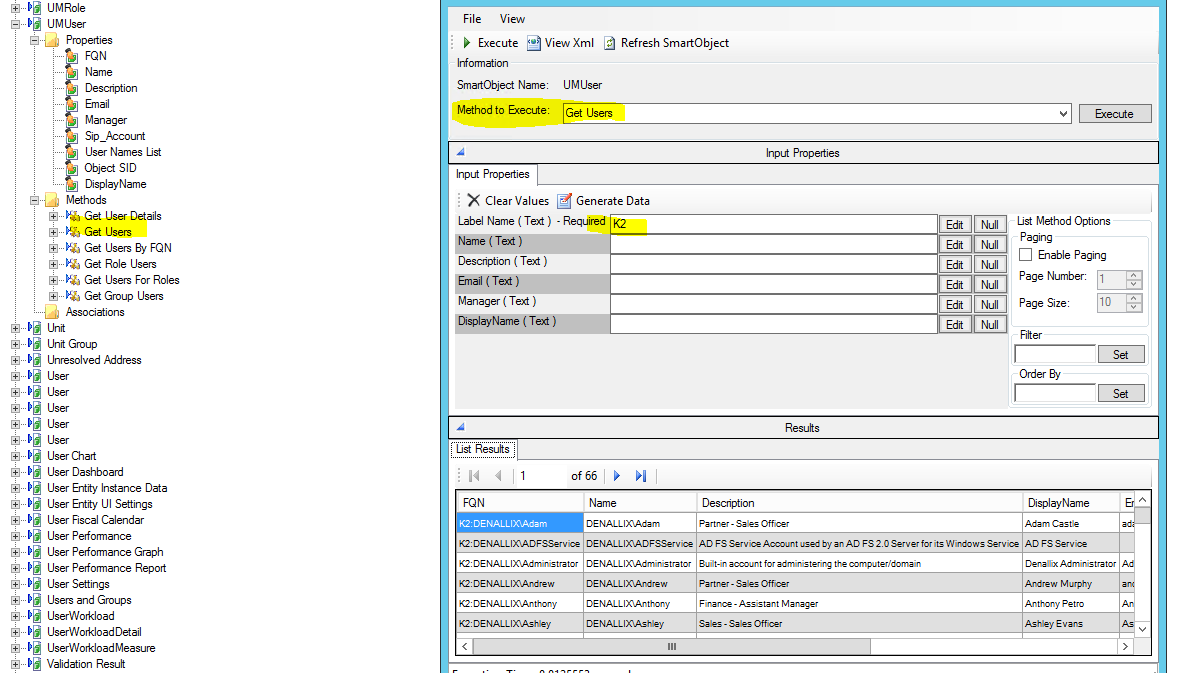Click the Associations folder icon
Image resolution: width=1187 pixels, height=673 pixels.
click(52, 312)
